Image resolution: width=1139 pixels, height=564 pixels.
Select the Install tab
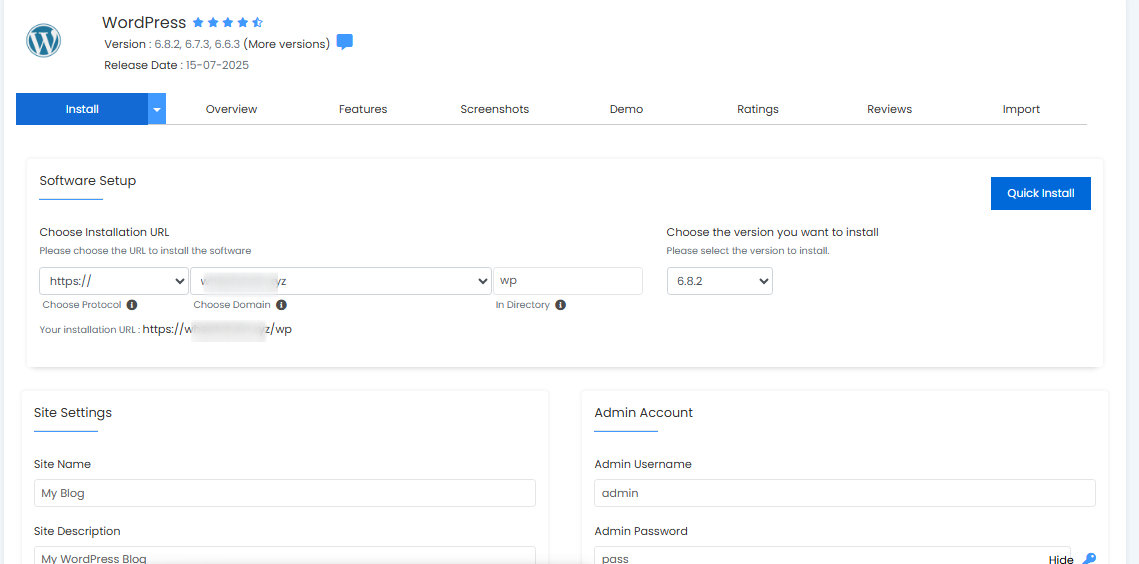(82, 109)
